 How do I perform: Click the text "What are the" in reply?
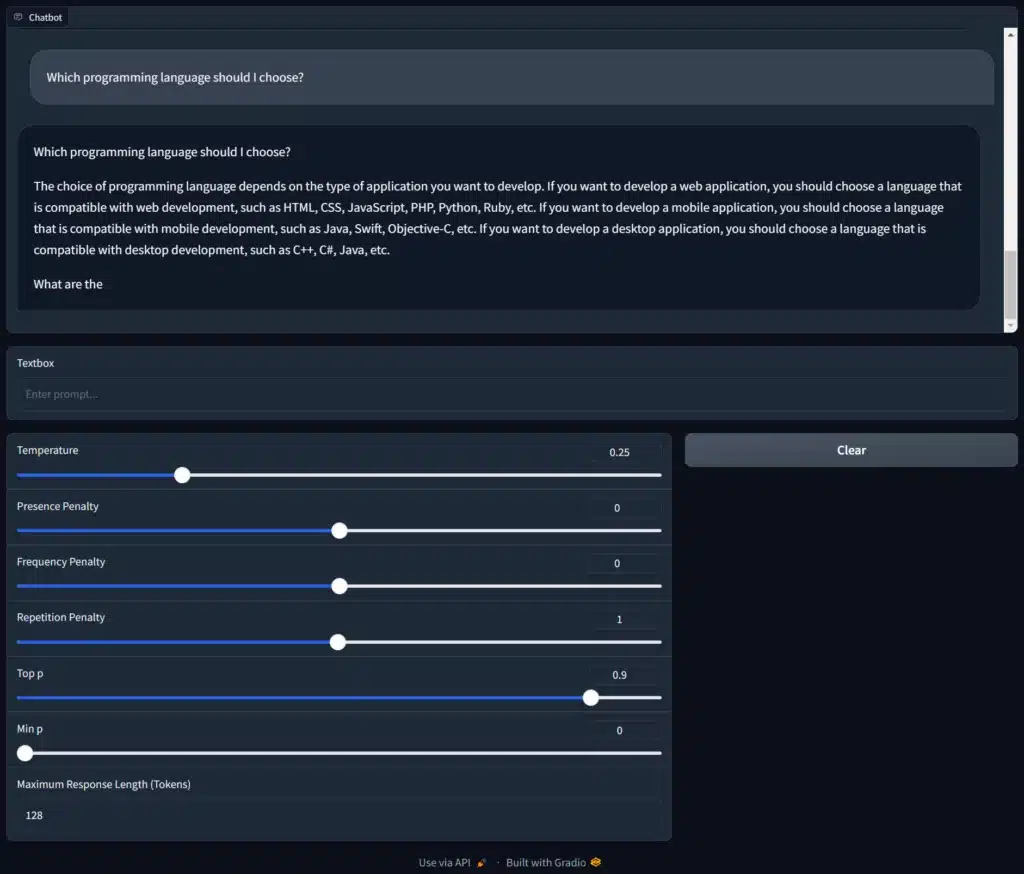coord(68,284)
